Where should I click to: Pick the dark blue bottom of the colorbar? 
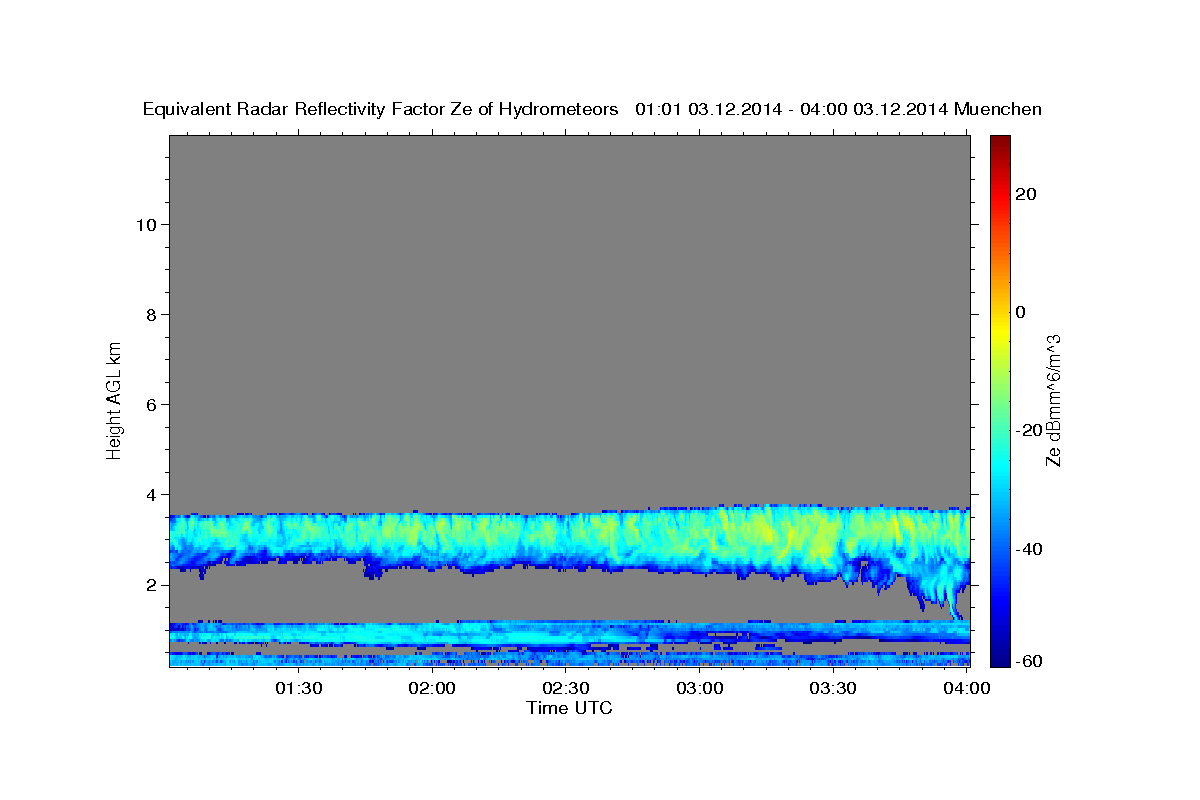click(1000, 658)
